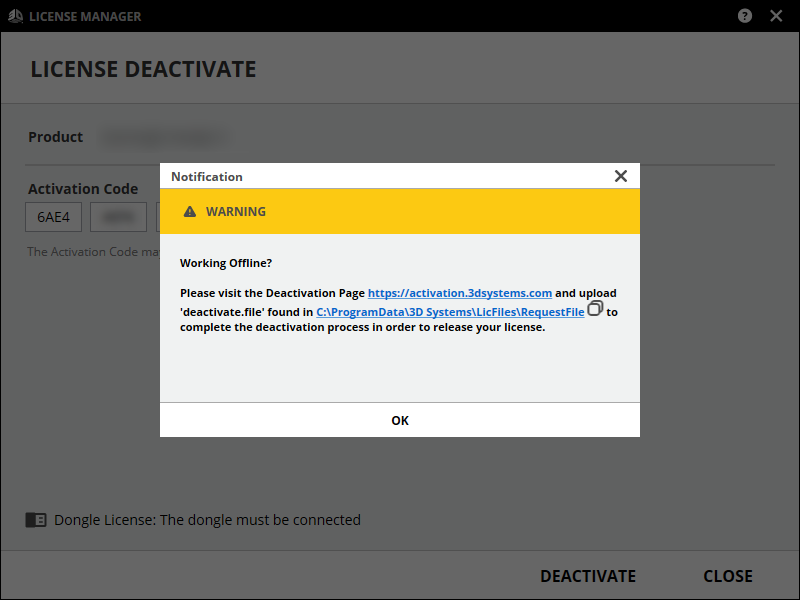Click the Product label
The width and height of the screenshot is (800, 600).
pos(56,137)
